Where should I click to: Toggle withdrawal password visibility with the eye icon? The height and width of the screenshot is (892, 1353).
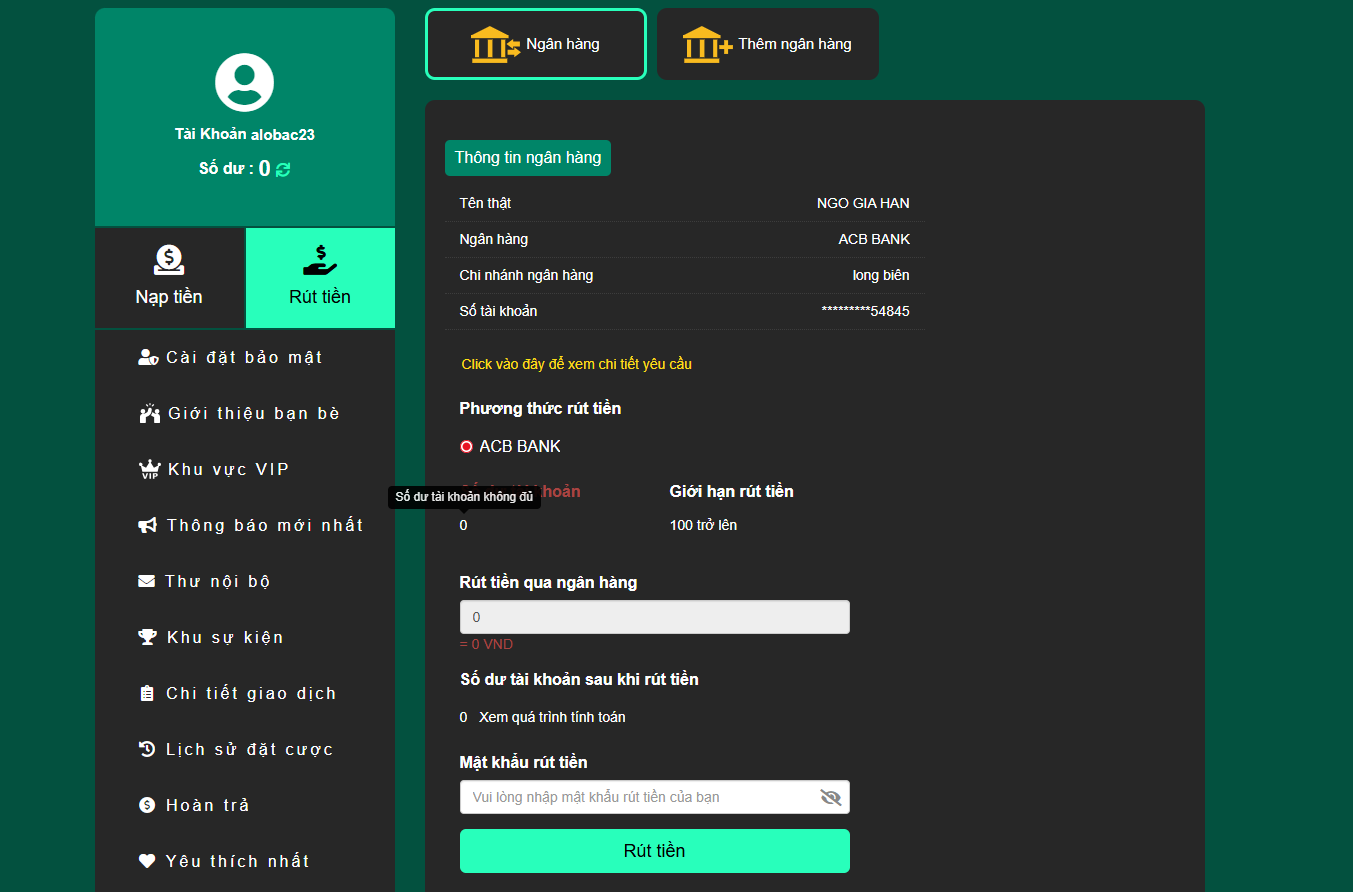pos(831,797)
